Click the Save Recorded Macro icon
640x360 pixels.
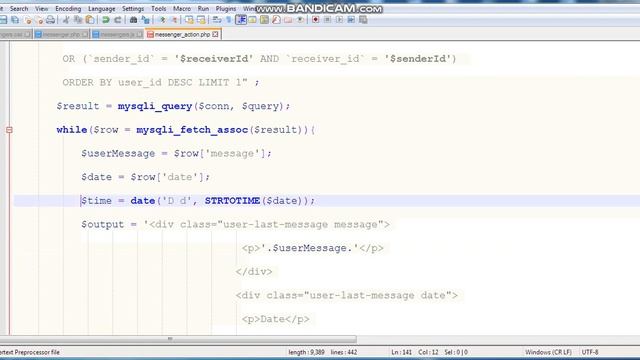tap(363, 20)
